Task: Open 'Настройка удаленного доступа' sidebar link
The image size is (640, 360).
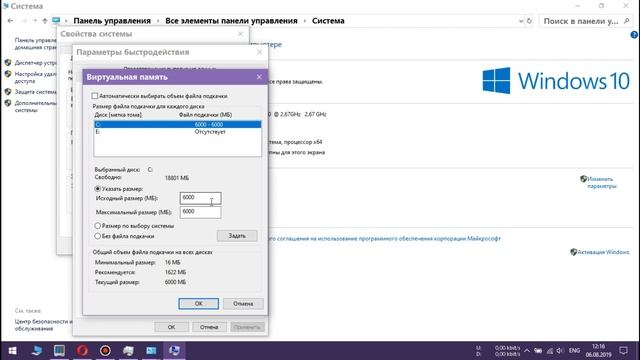Action: pyautogui.click(x=36, y=78)
